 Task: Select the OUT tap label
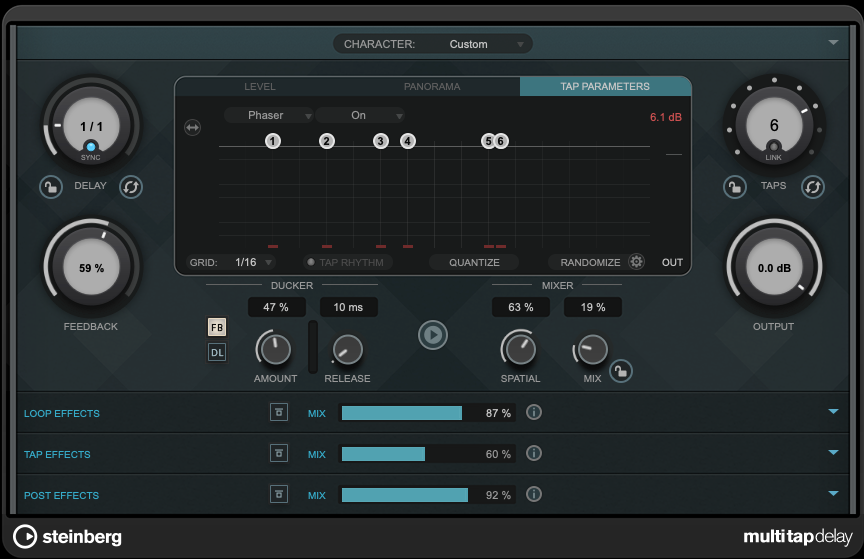coord(672,262)
